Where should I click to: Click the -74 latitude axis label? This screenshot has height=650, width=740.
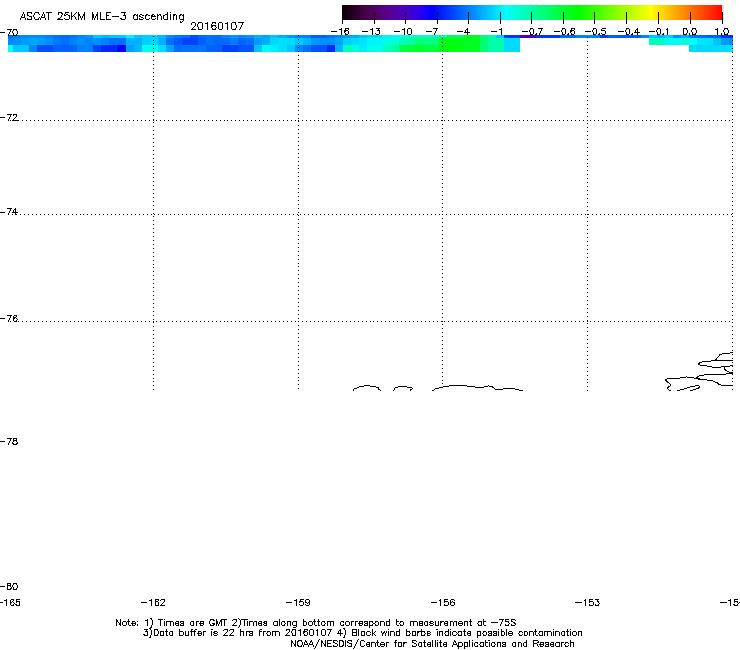tap(9, 212)
